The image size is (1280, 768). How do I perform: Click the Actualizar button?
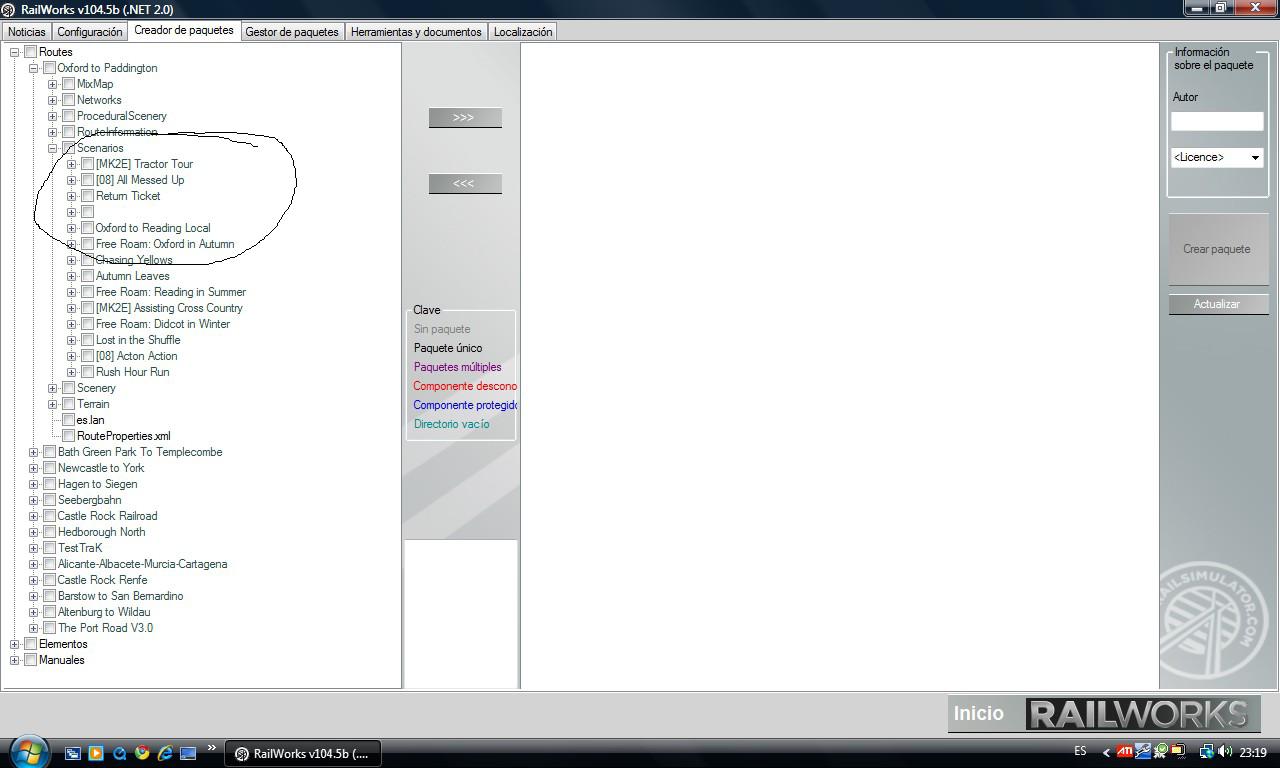[x=1217, y=304]
